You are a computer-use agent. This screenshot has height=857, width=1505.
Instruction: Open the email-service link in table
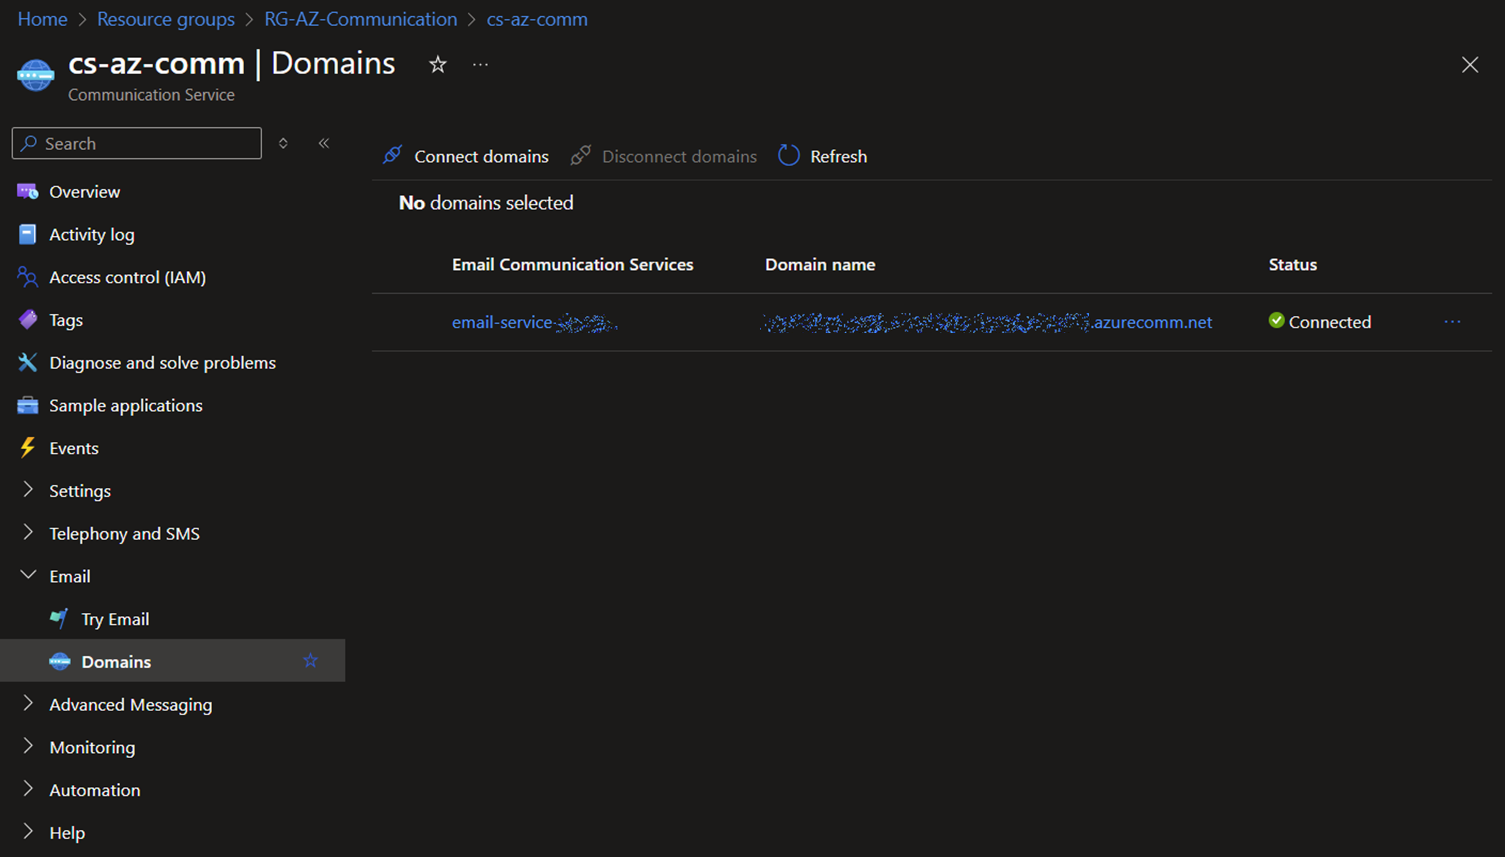coord(534,322)
